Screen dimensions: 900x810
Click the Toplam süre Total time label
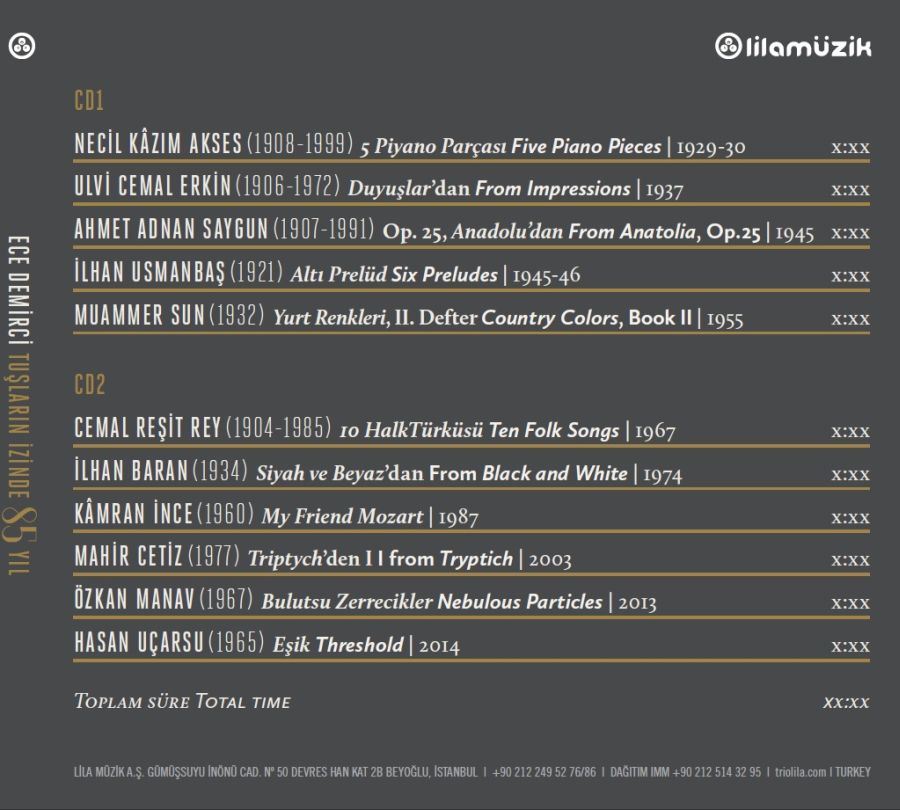click(x=182, y=702)
